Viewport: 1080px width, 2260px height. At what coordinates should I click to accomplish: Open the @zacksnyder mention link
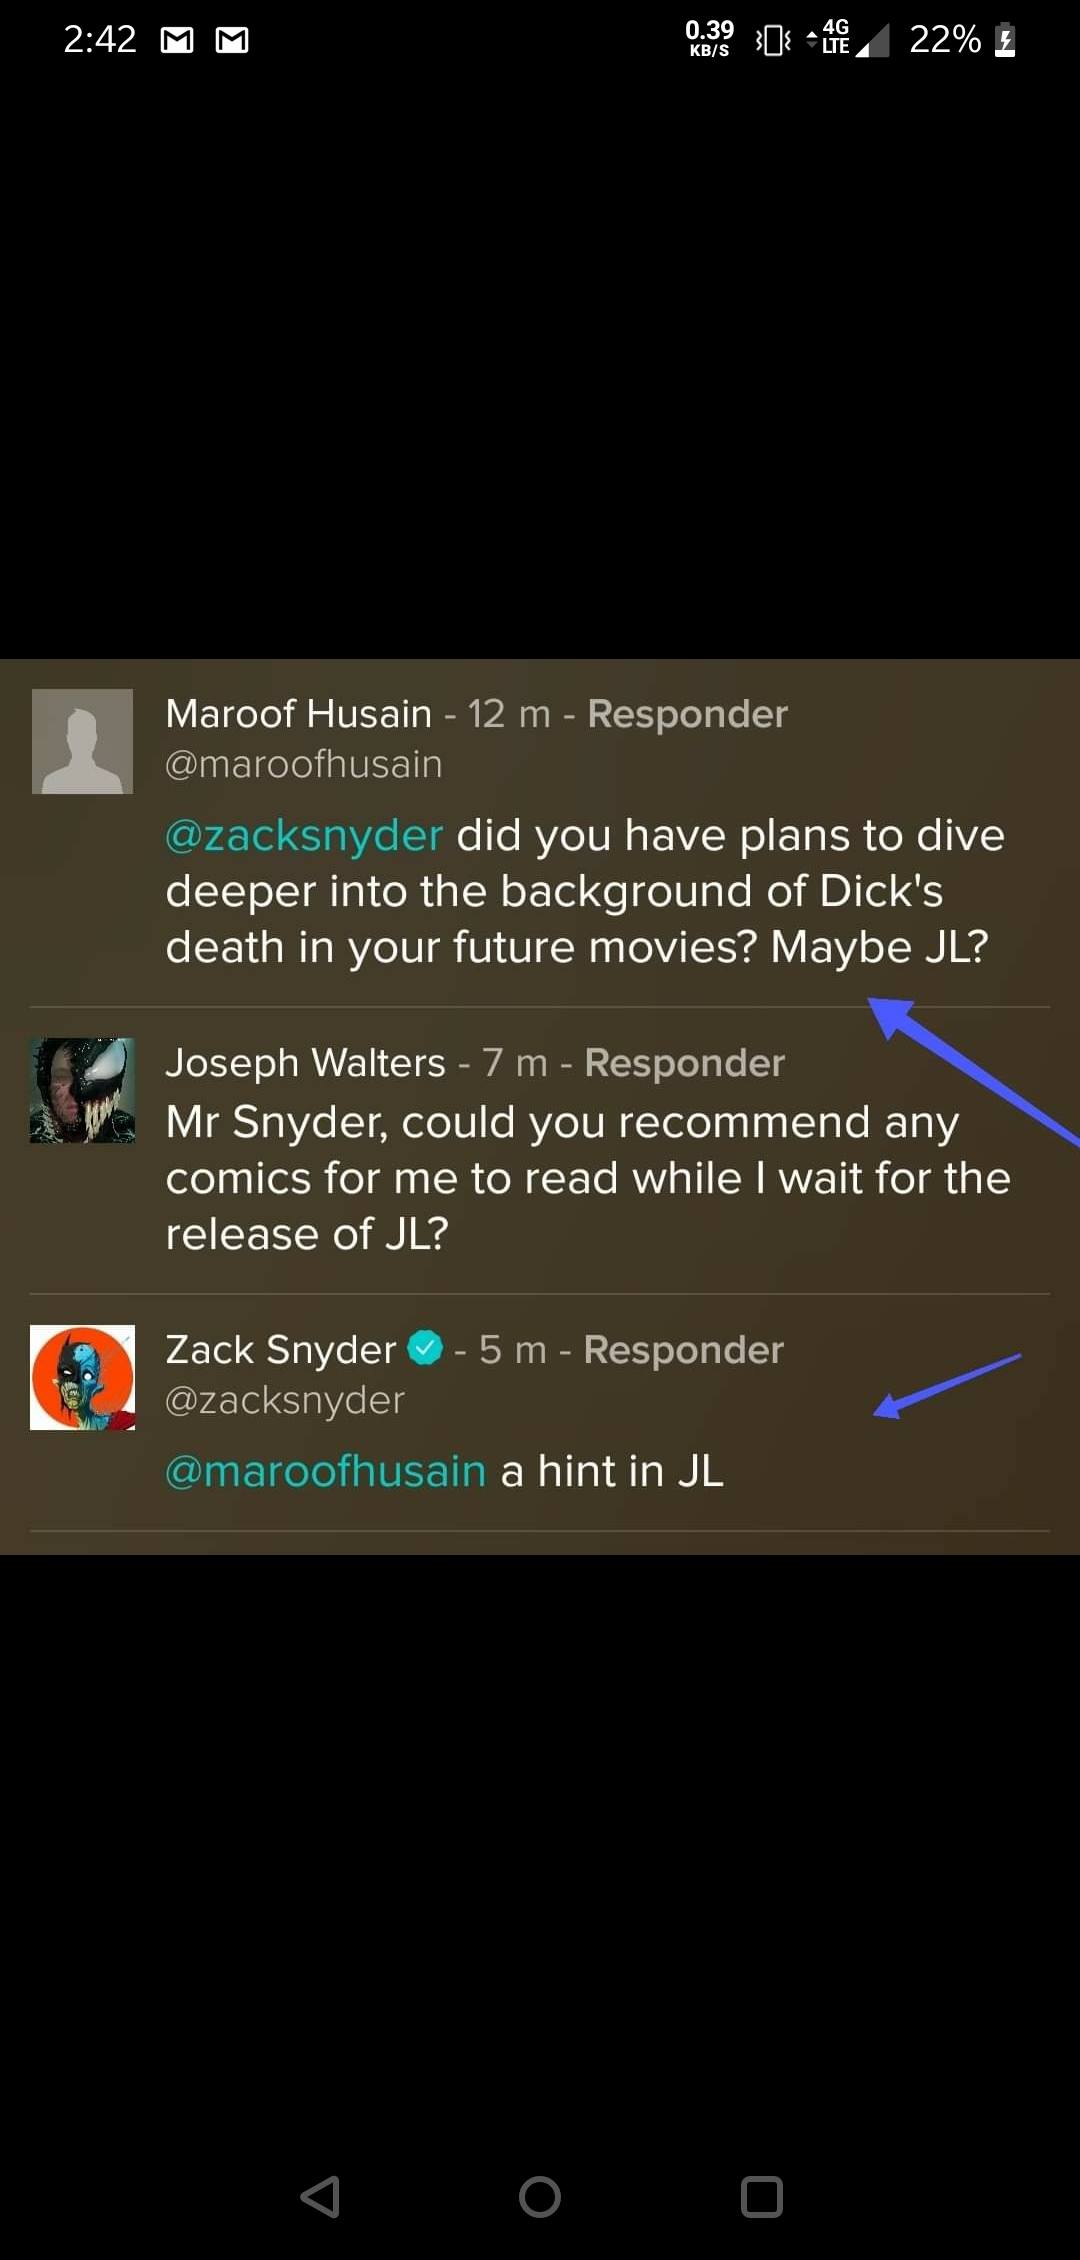pyautogui.click(x=304, y=835)
